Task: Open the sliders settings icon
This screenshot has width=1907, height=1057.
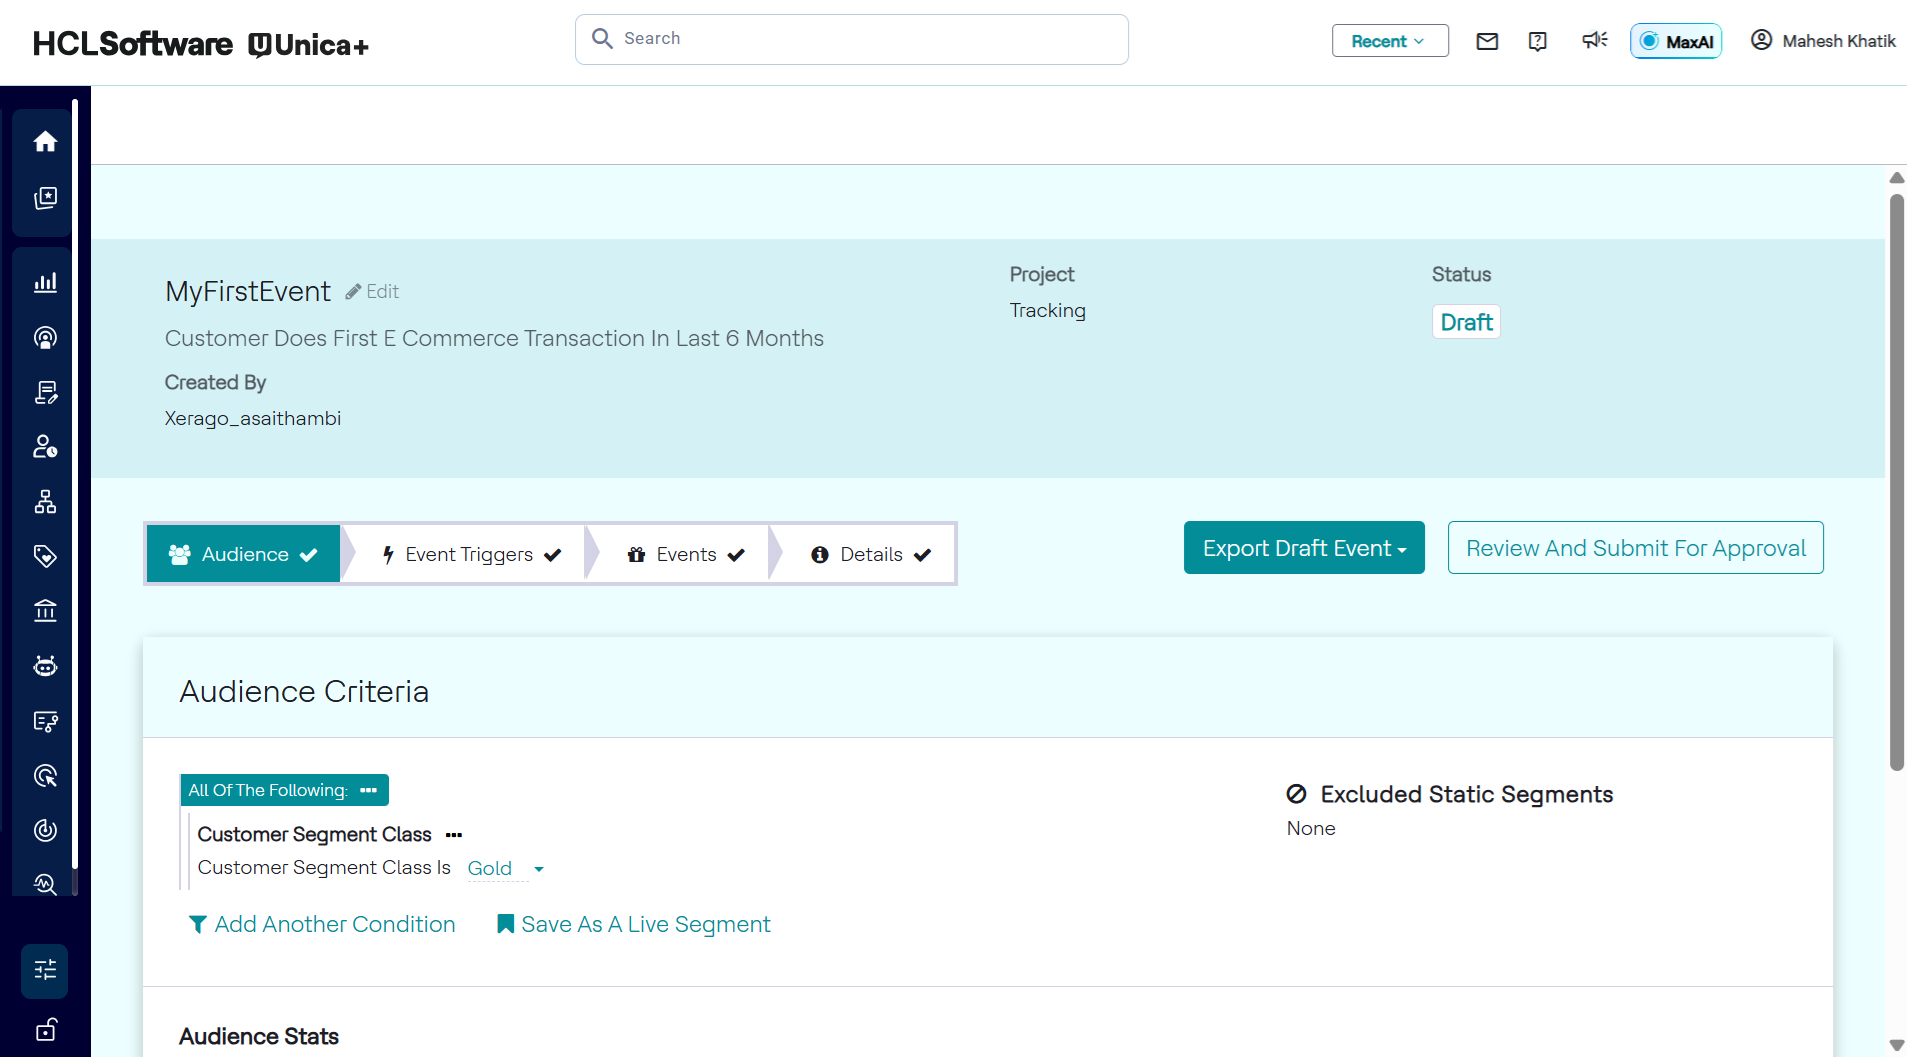Action: (x=45, y=970)
